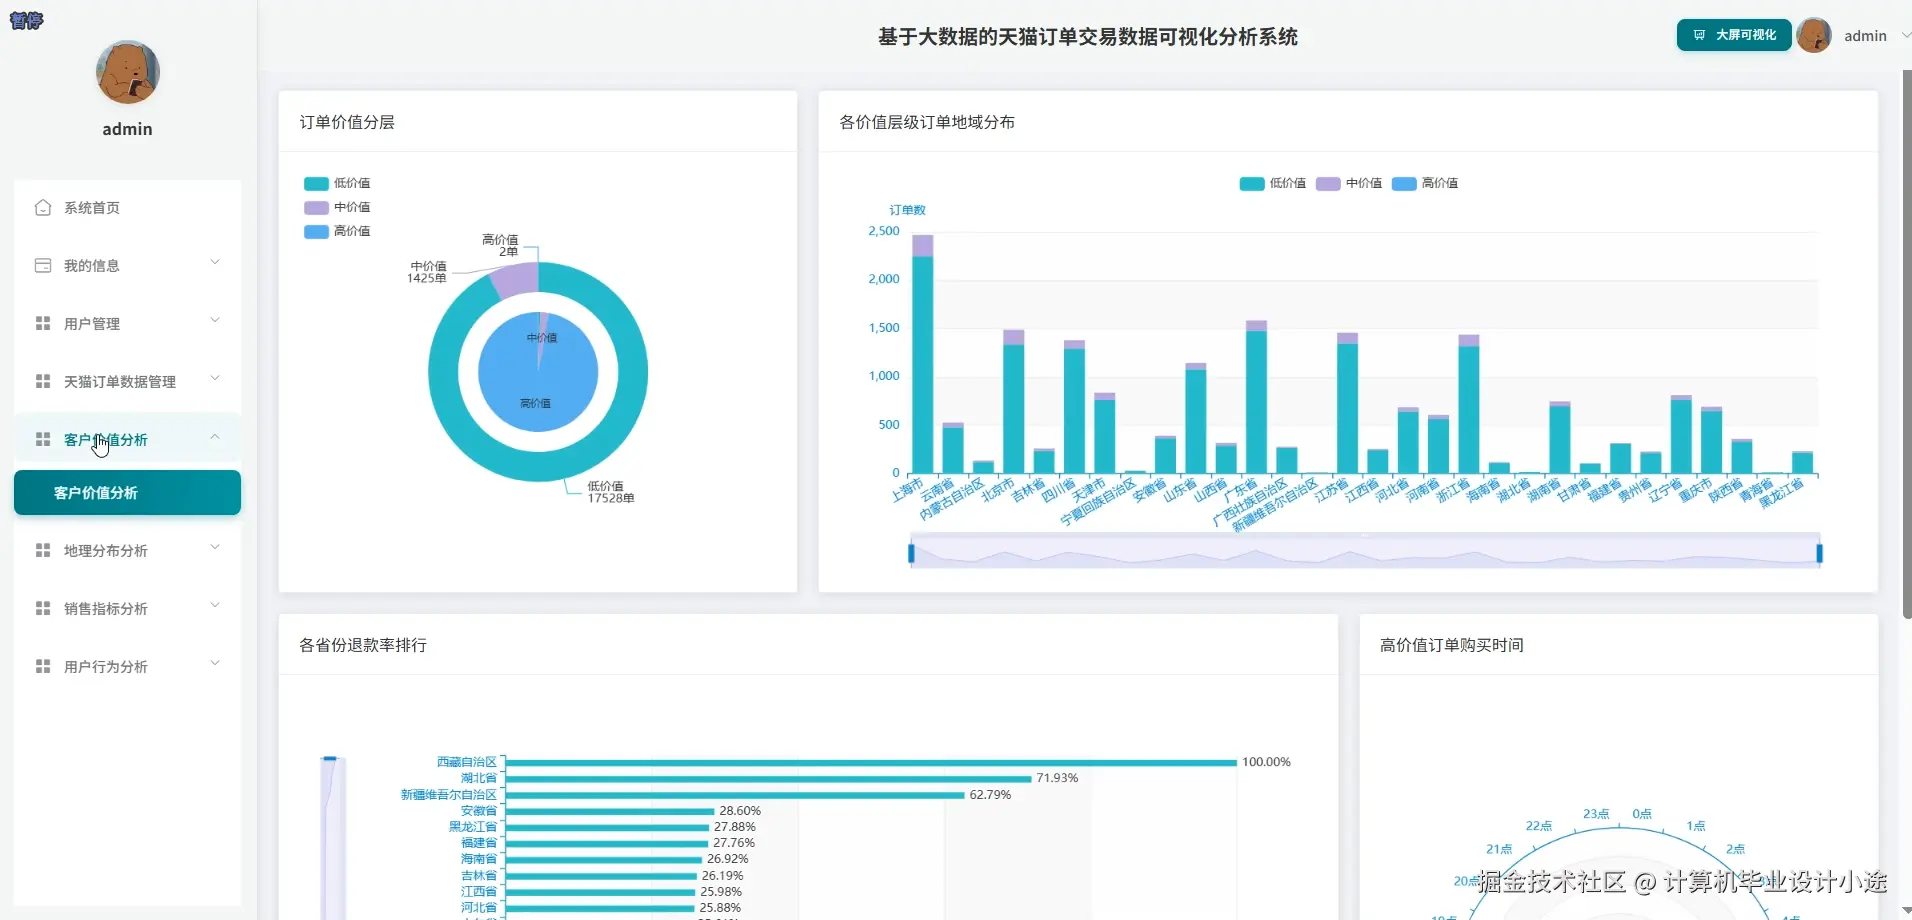Toggle 低价值 series in the bar chart legend
The width and height of the screenshot is (1912, 920).
point(1273,183)
